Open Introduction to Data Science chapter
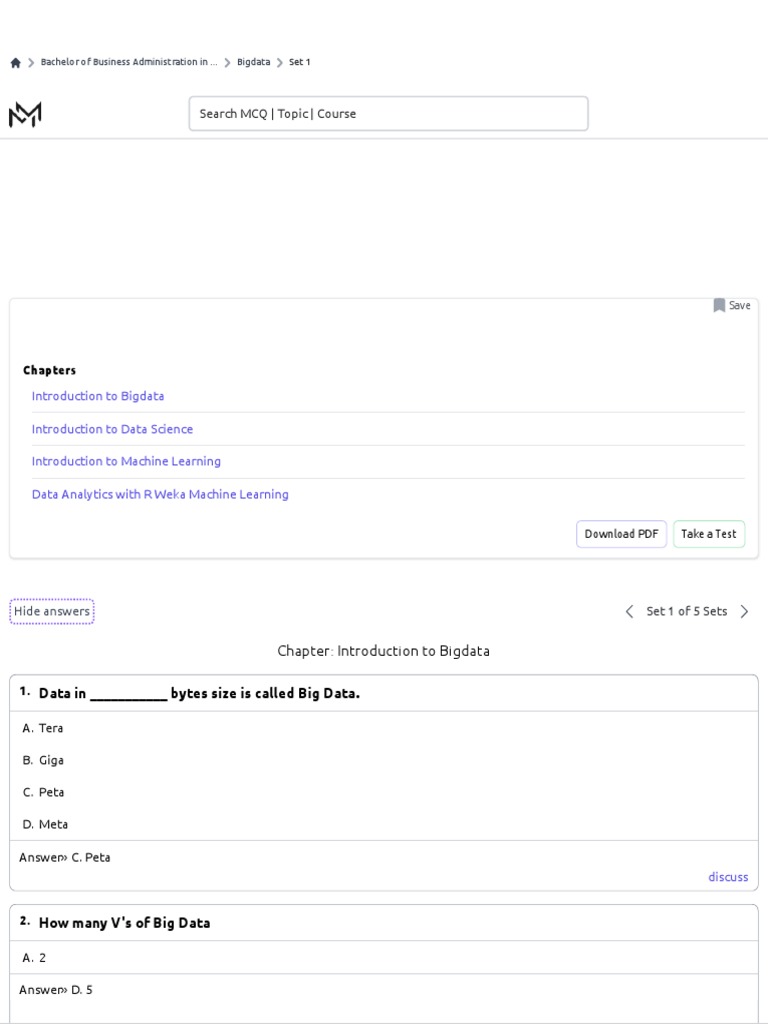The image size is (768, 1024). [112, 429]
